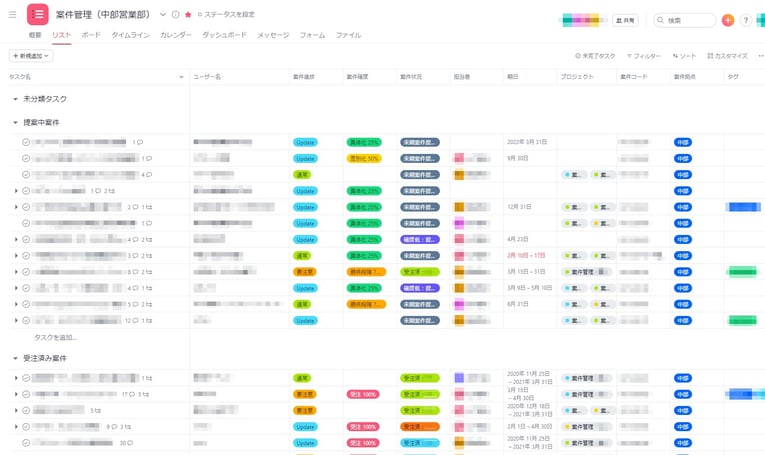Focus the 検索 search field
Screen dimensions: 765x455
(x=684, y=20)
